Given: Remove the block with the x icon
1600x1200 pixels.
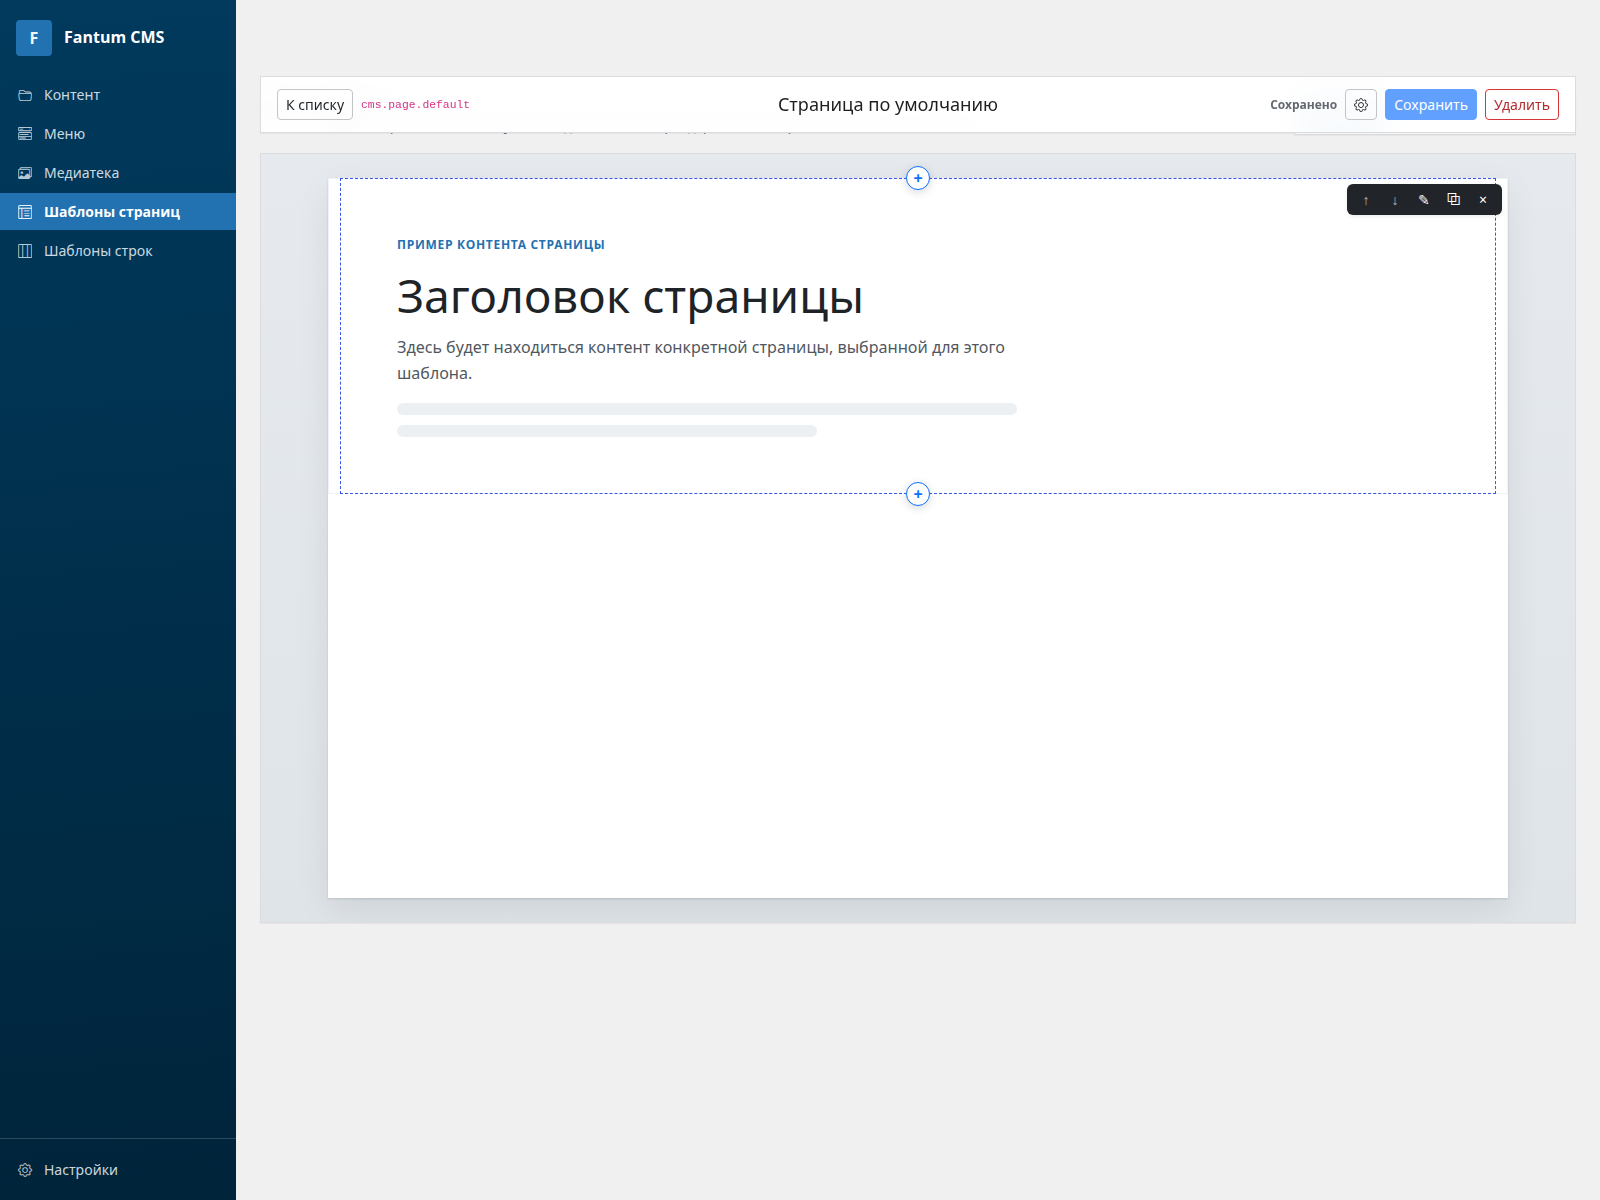Looking at the screenshot, I should (1483, 200).
